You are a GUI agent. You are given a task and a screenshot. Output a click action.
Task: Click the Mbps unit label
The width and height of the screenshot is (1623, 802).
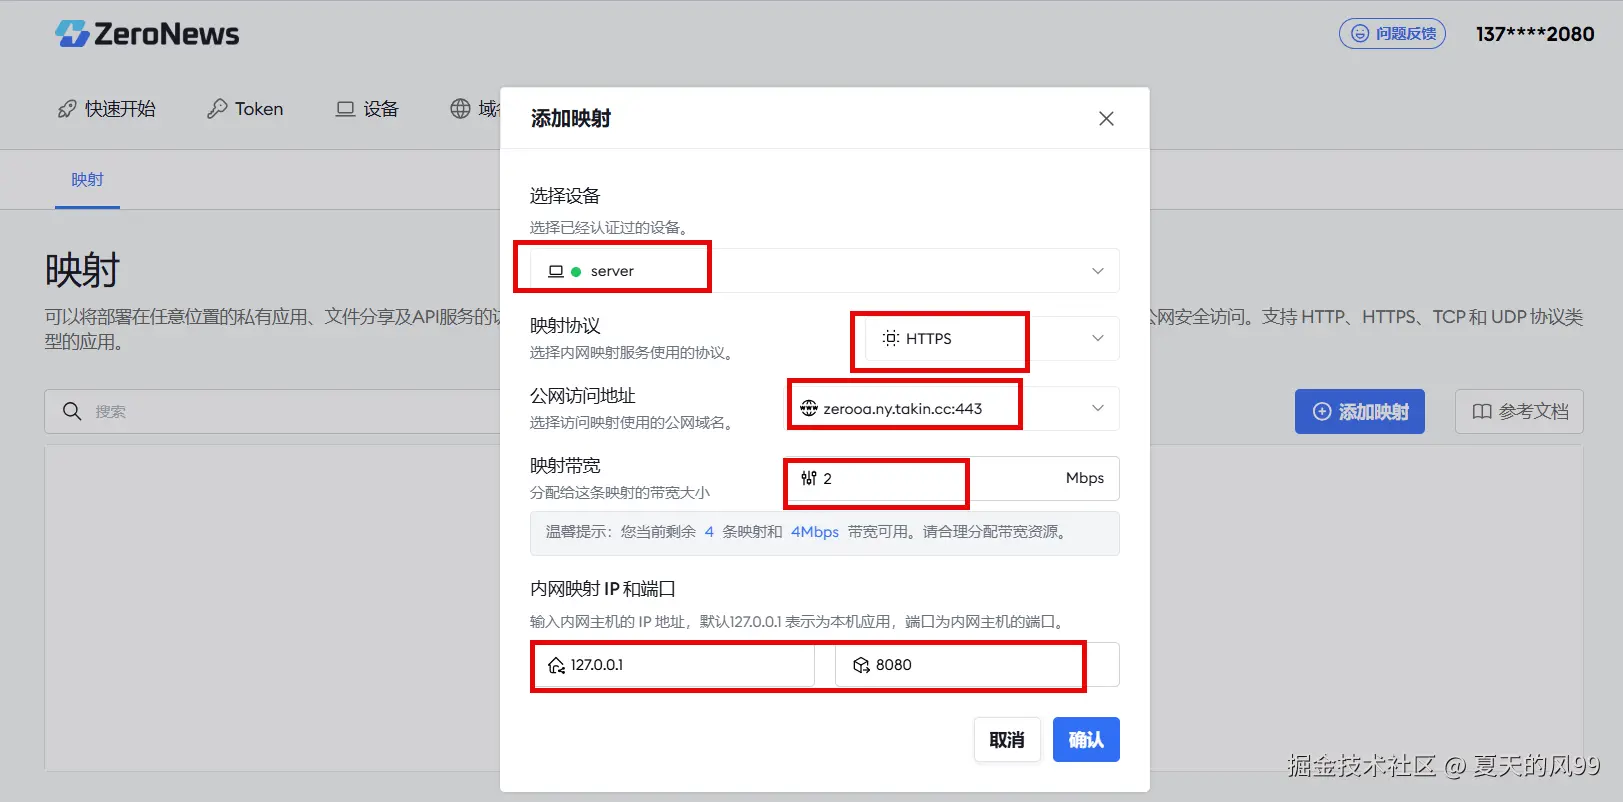coord(1085,478)
